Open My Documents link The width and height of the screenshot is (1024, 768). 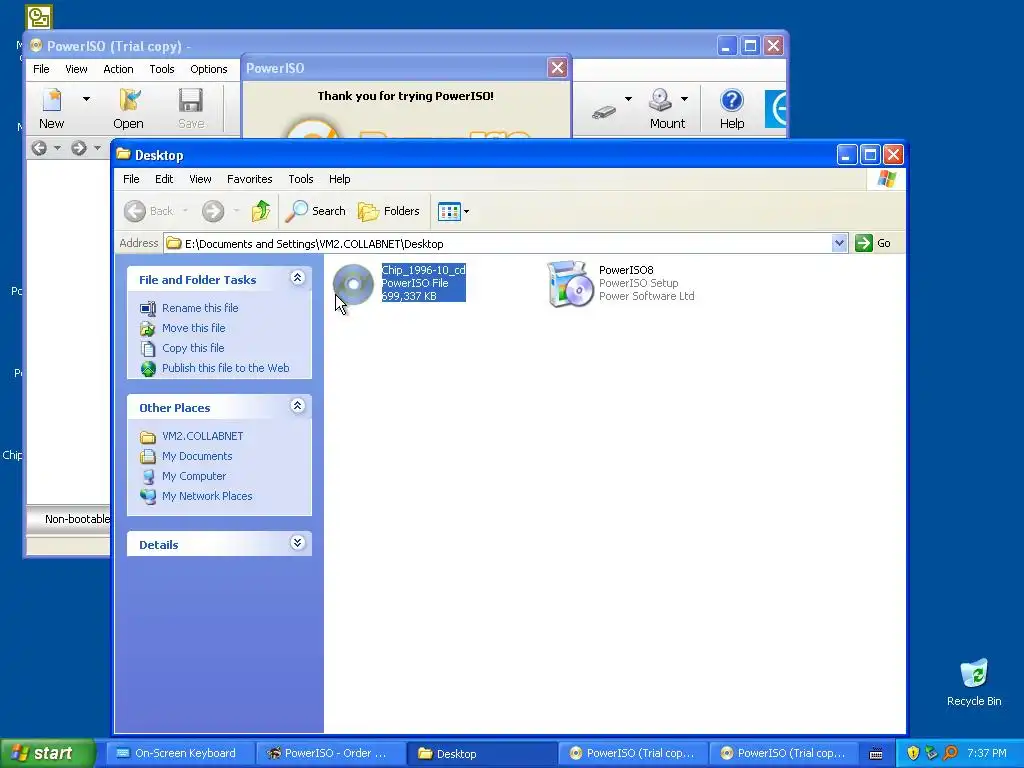[x=197, y=456]
